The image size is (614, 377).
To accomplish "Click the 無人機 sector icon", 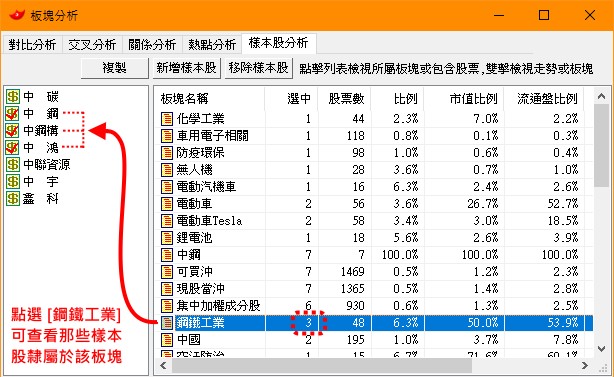I will [x=167, y=170].
